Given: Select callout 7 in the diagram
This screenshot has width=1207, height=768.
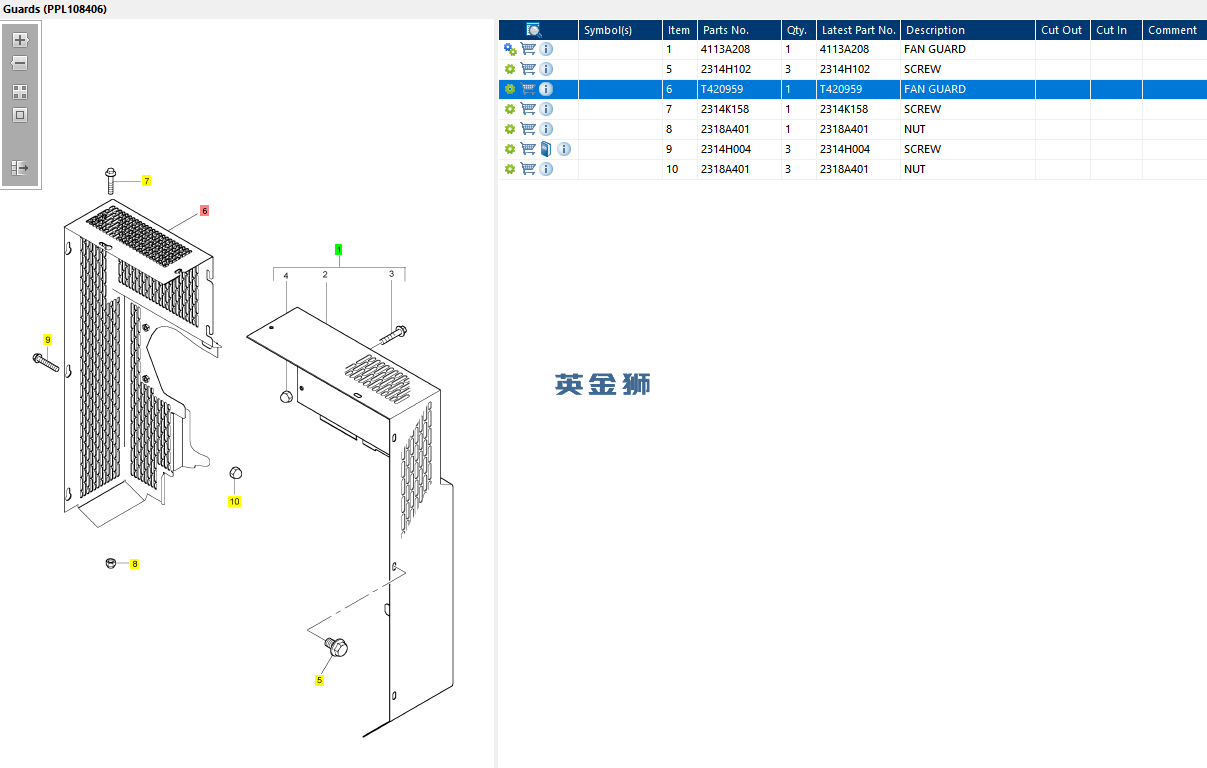Looking at the screenshot, I should tap(146, 181).
